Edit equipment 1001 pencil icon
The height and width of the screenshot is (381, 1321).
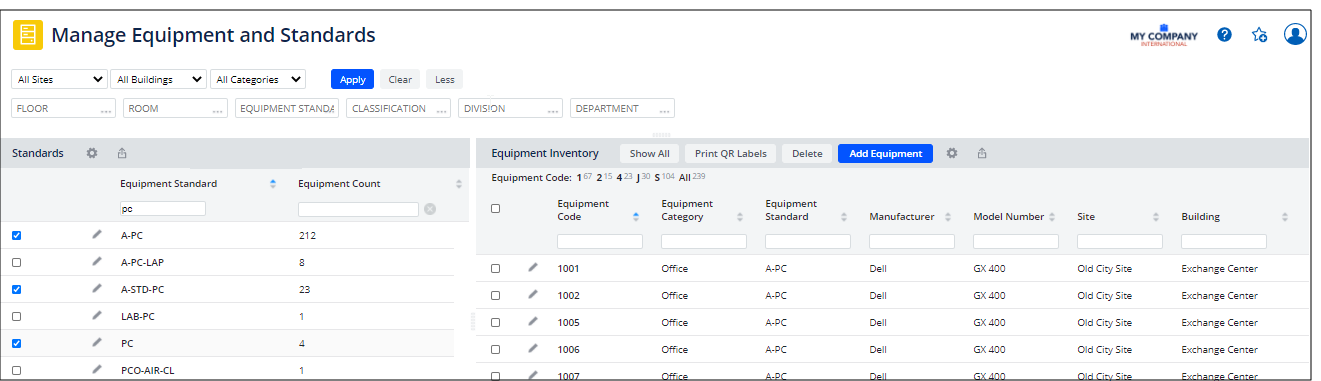coord(533,267)
